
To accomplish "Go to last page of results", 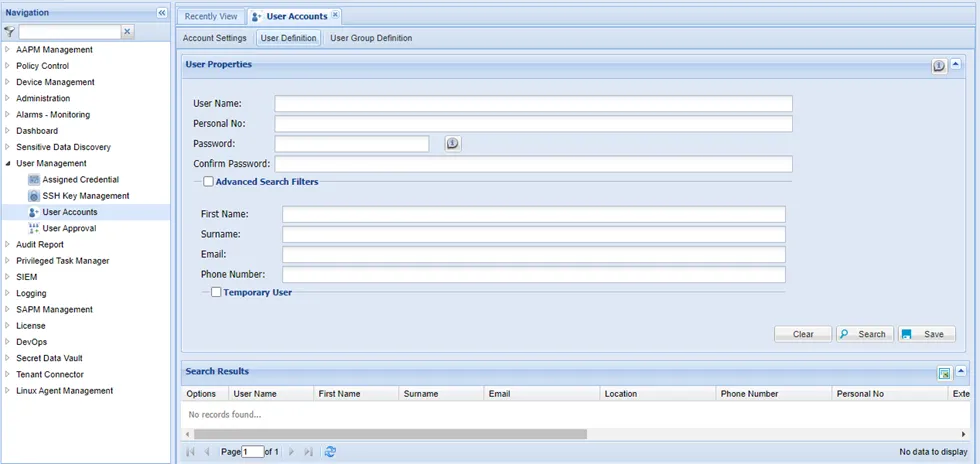I will click(x=308, y=451).
